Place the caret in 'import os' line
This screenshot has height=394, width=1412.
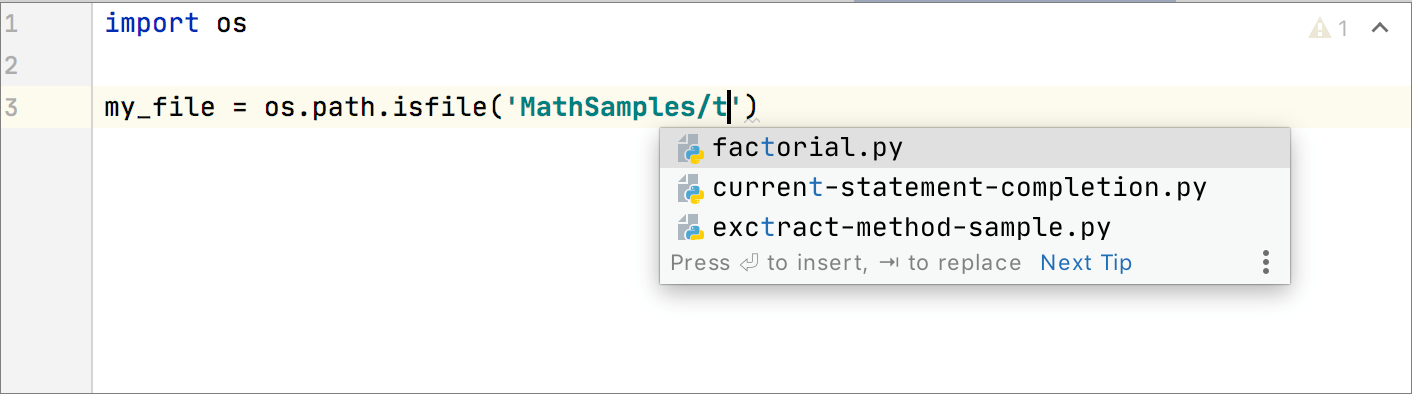176,23
